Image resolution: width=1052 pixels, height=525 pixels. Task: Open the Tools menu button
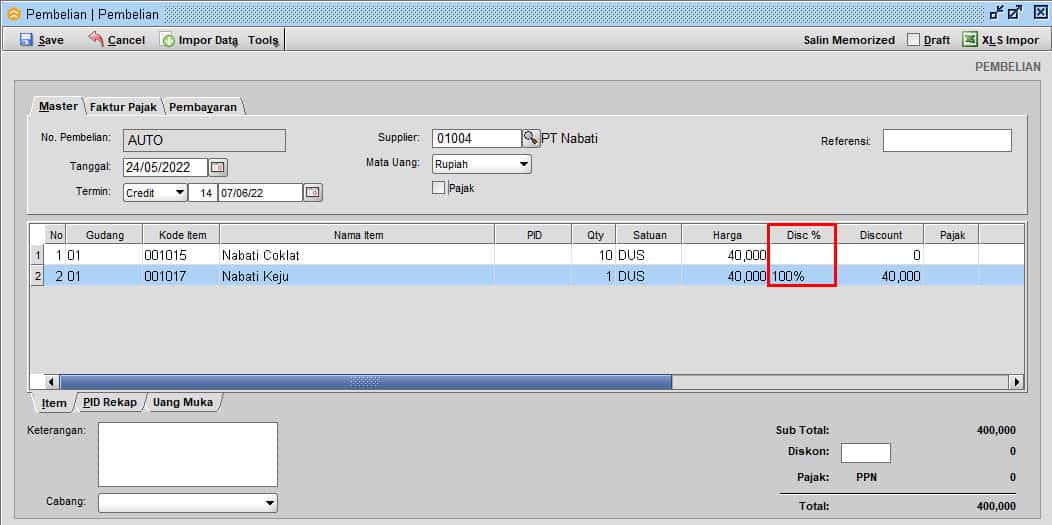(x=264, y=40)
